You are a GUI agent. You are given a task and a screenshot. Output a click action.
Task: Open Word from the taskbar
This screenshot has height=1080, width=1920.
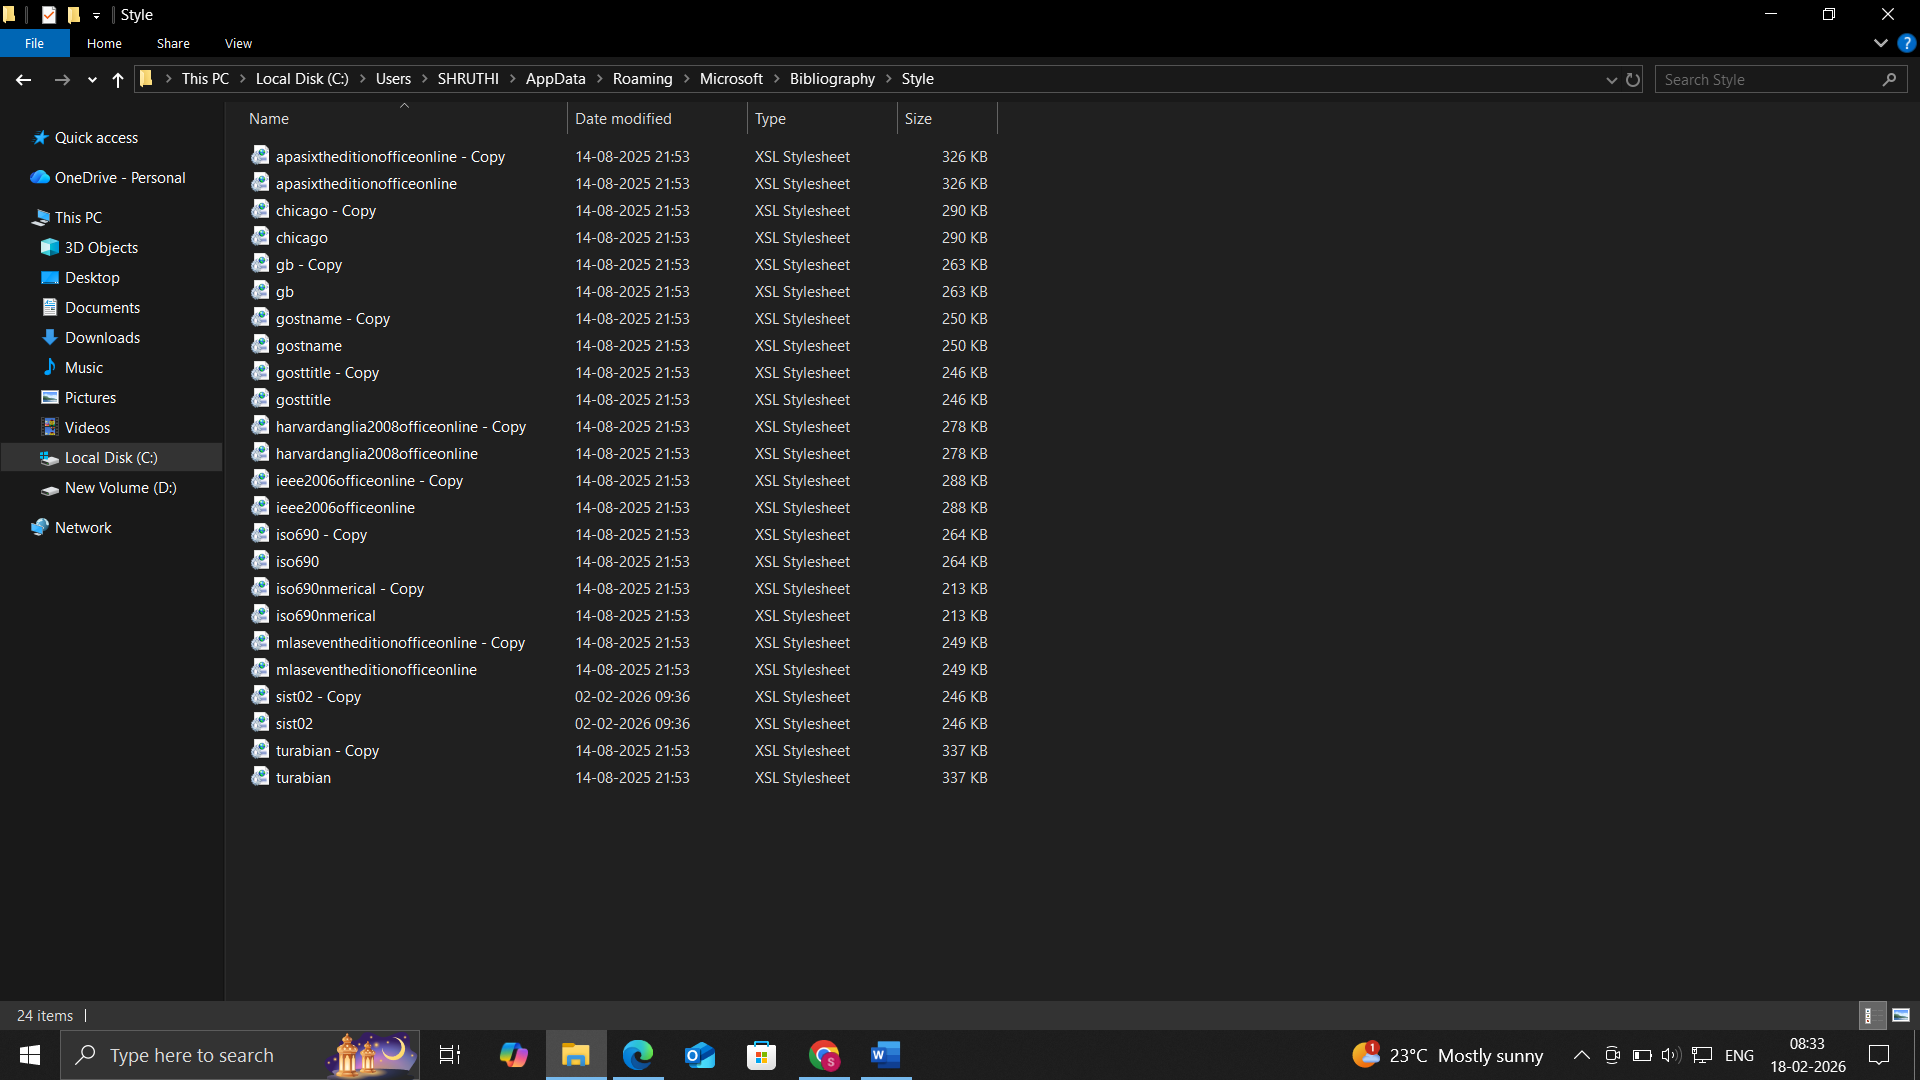point(885,1054)
